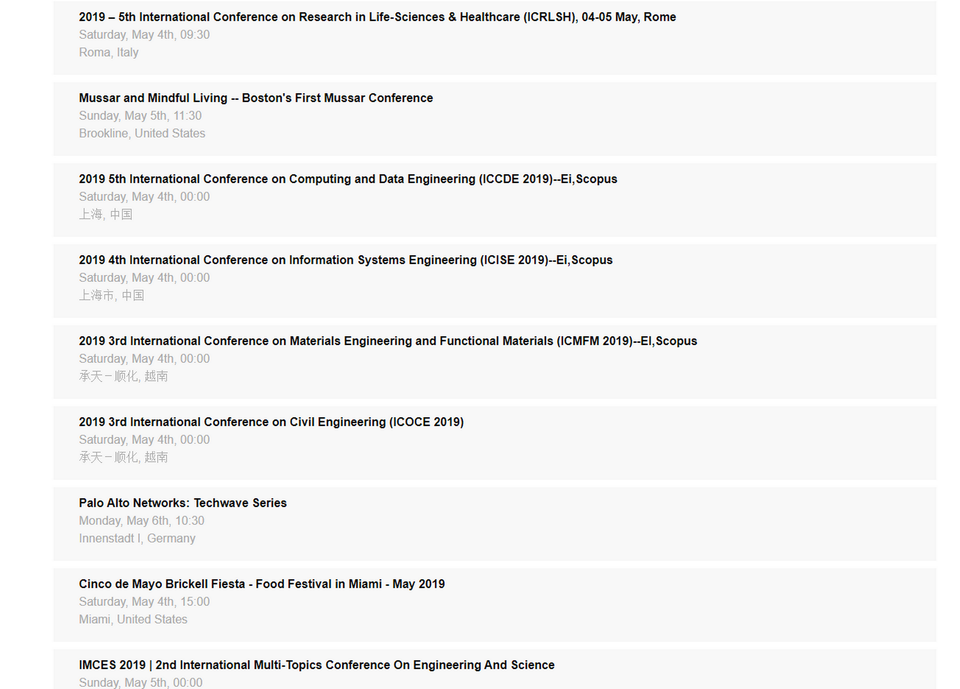Click the "Sunday, May 5th, 11:30" date
960x689 pixels.
pos(140,116)
